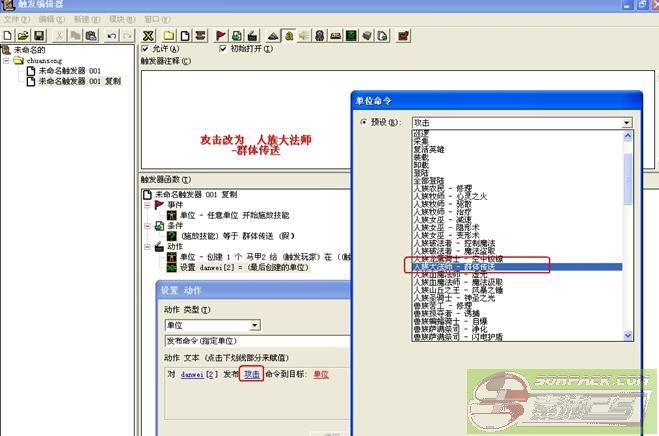Collapse the chuansong folder in trigger tree
Screen dimensions: 659x436
click(x=6, y=60)
